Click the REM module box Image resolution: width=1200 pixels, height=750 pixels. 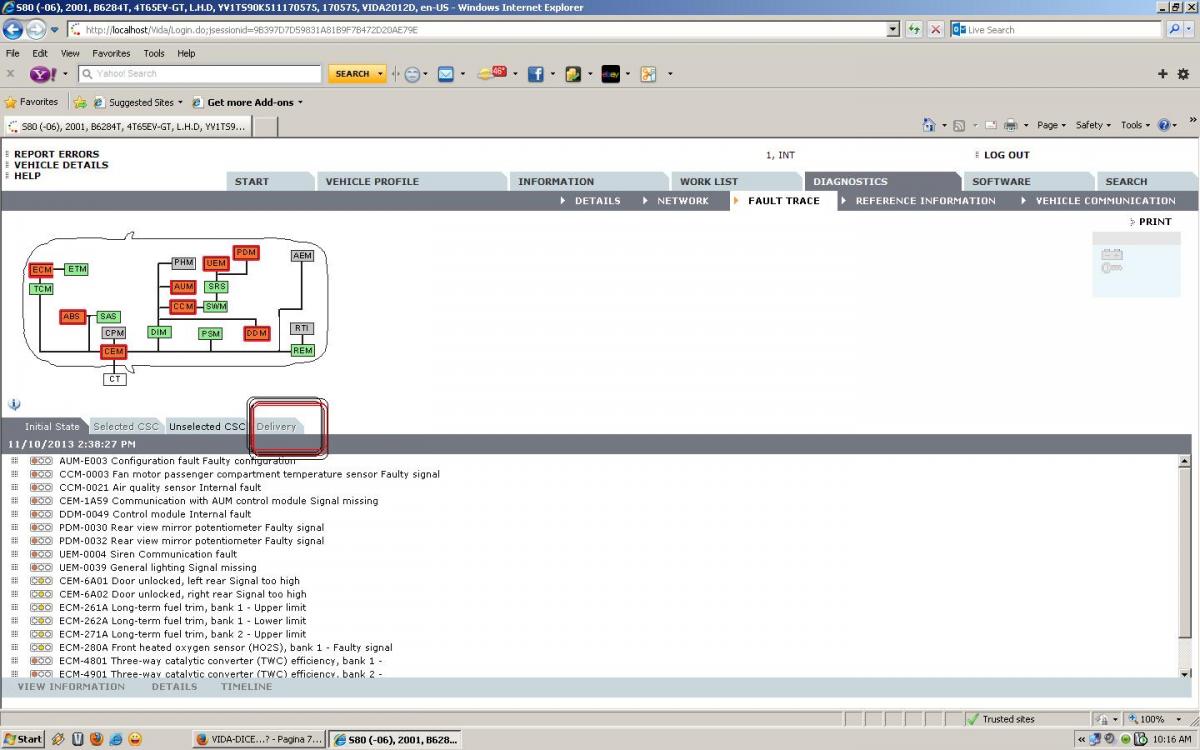click(x=303, y=351)
